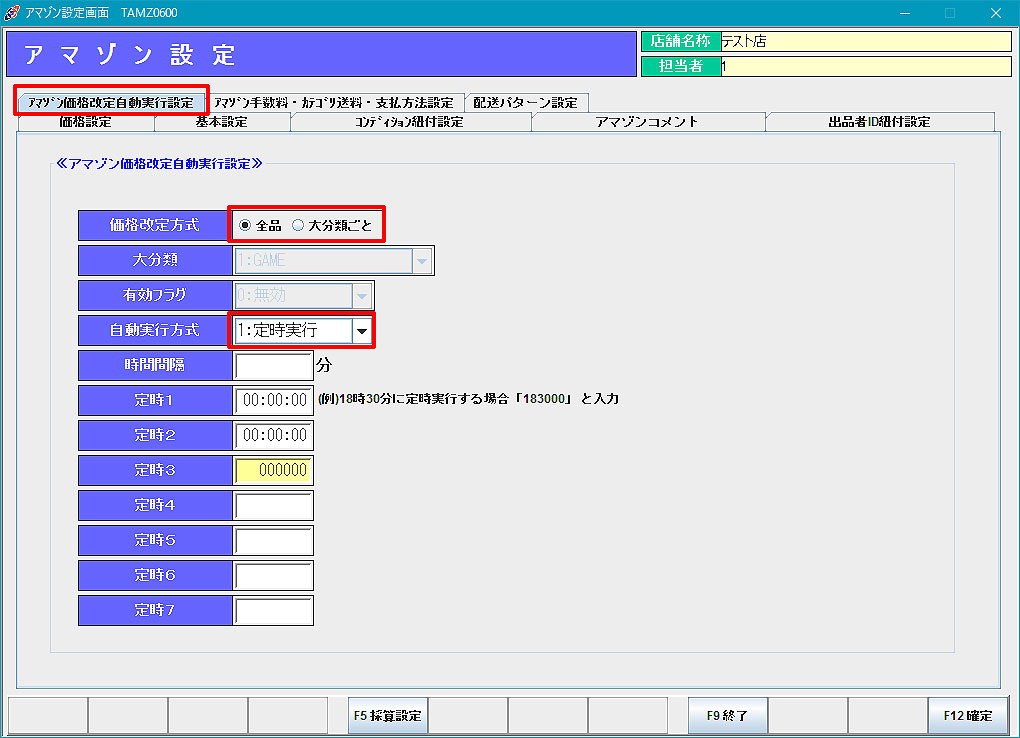Click the app icon in title bar
The height and width of the screenshot is (738, 1020).
pos(11,12)
